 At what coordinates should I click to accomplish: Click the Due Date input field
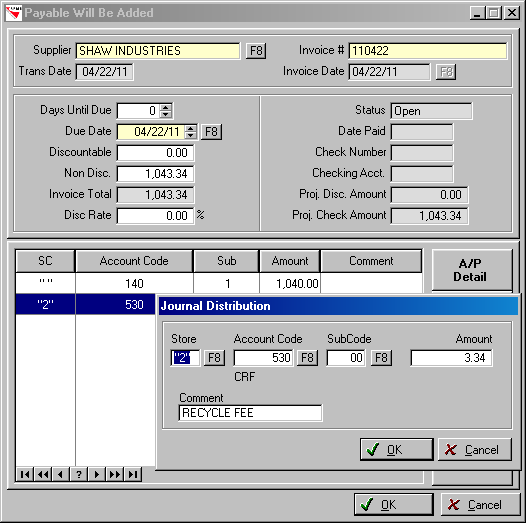click(x=151, y=132)
